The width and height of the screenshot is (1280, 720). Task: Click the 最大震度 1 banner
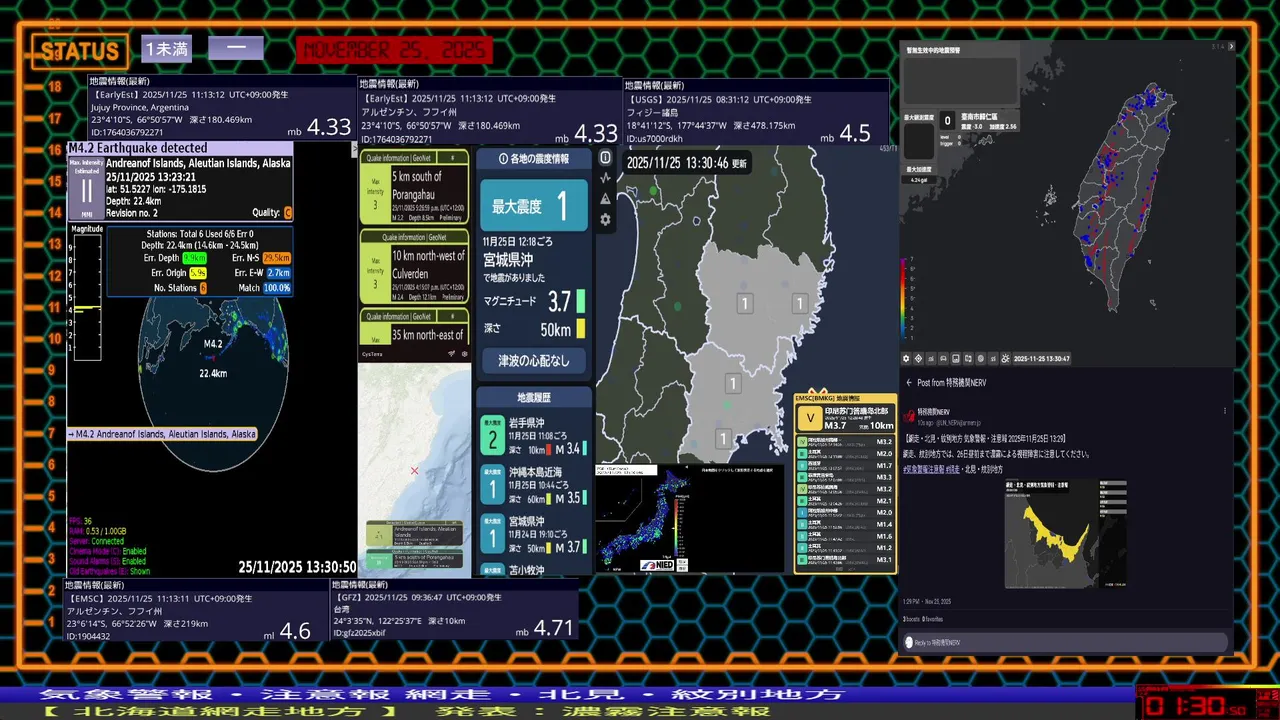tap(534, 206)
